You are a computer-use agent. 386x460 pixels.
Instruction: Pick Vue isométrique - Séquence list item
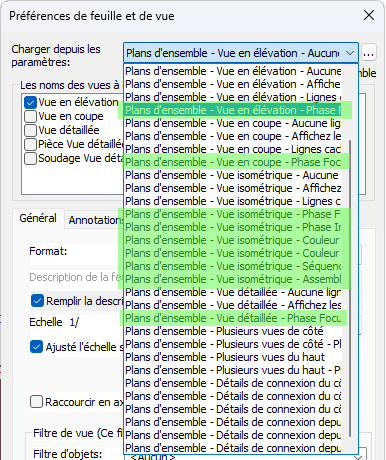point(233,266)
